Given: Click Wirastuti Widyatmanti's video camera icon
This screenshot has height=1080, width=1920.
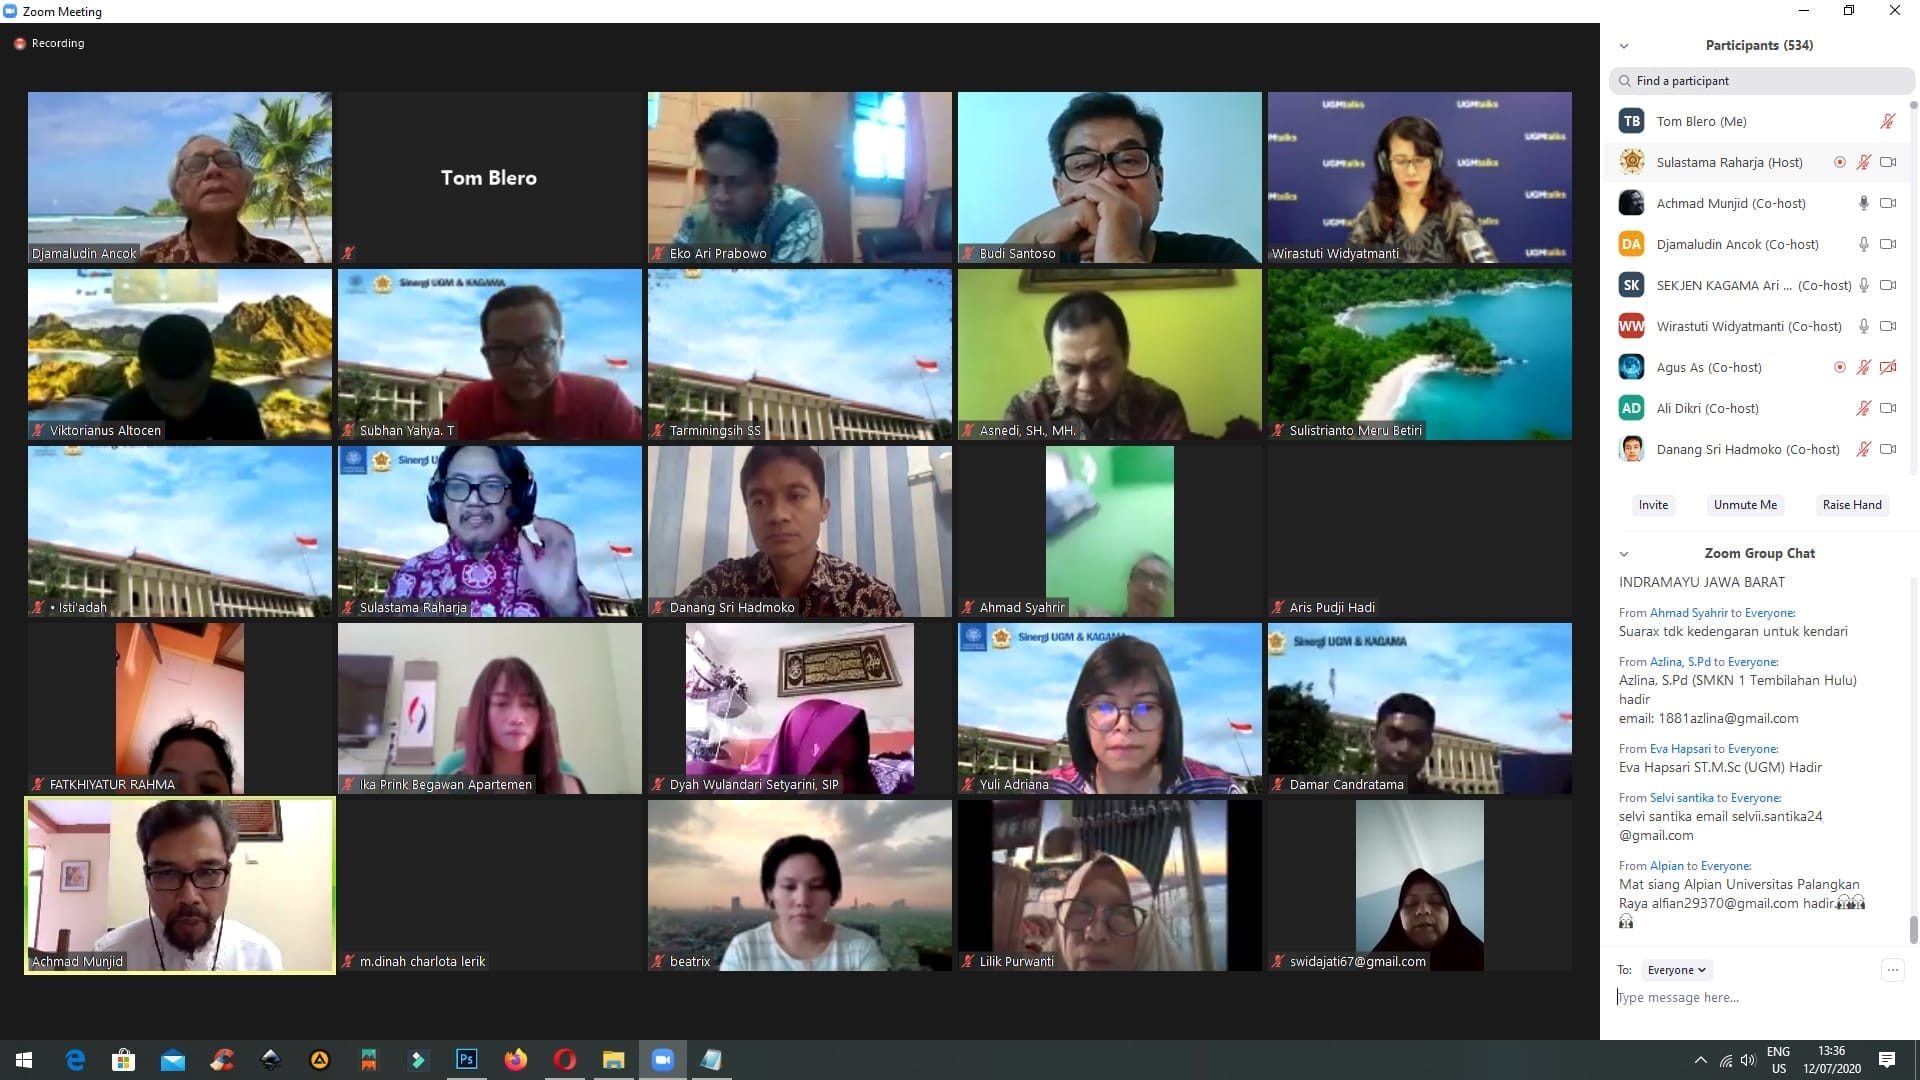Looking at the screenshot, I should tap(1888, 326).
